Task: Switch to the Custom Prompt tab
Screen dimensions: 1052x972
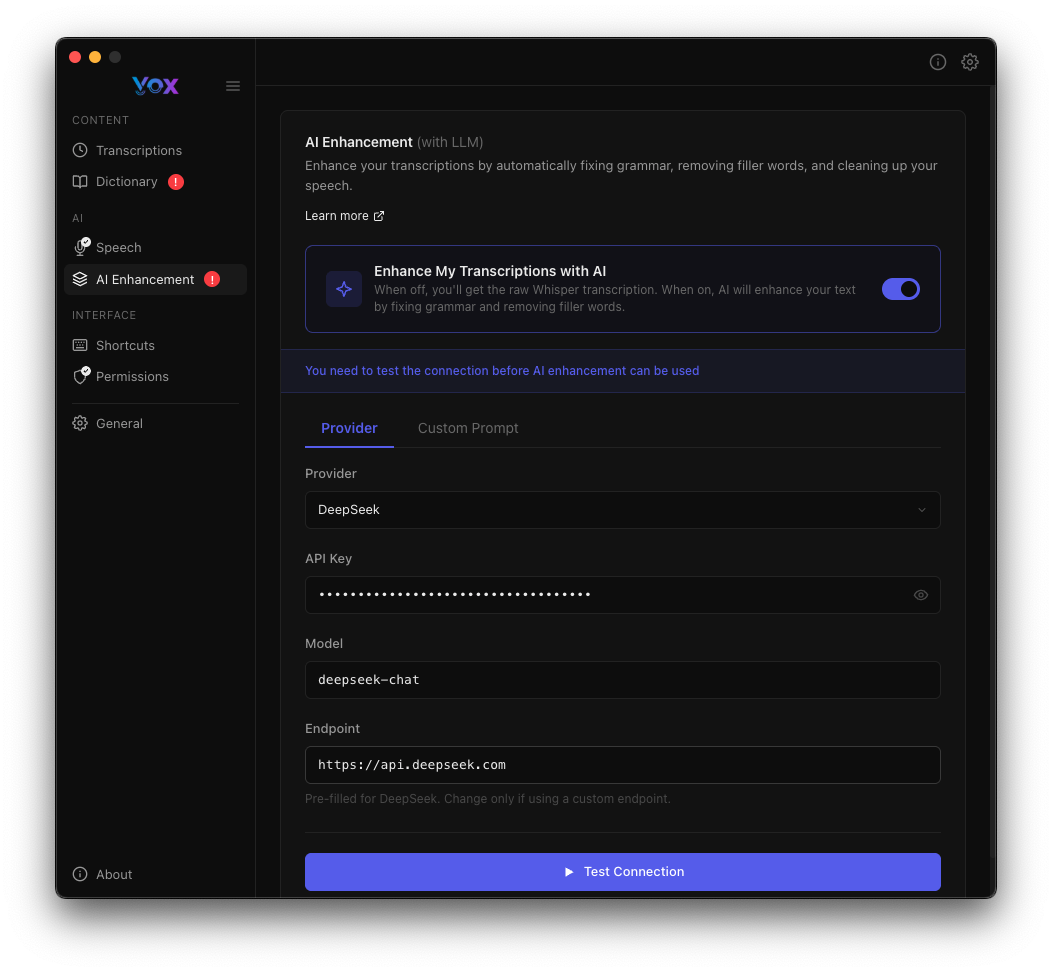Action: point(468,428)
